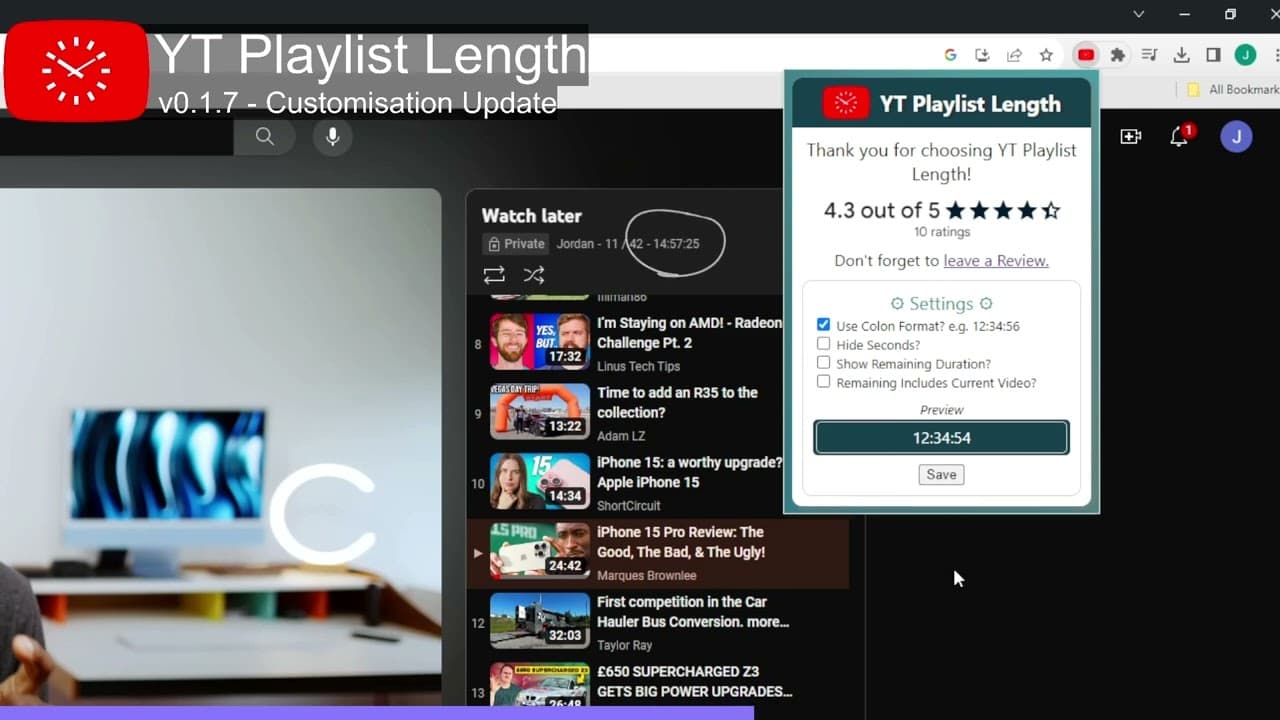Image resolution: width=1280 pixels, height=720 pixels.
Task: Click the share this page icon
Action: [x=1014, y=55]
